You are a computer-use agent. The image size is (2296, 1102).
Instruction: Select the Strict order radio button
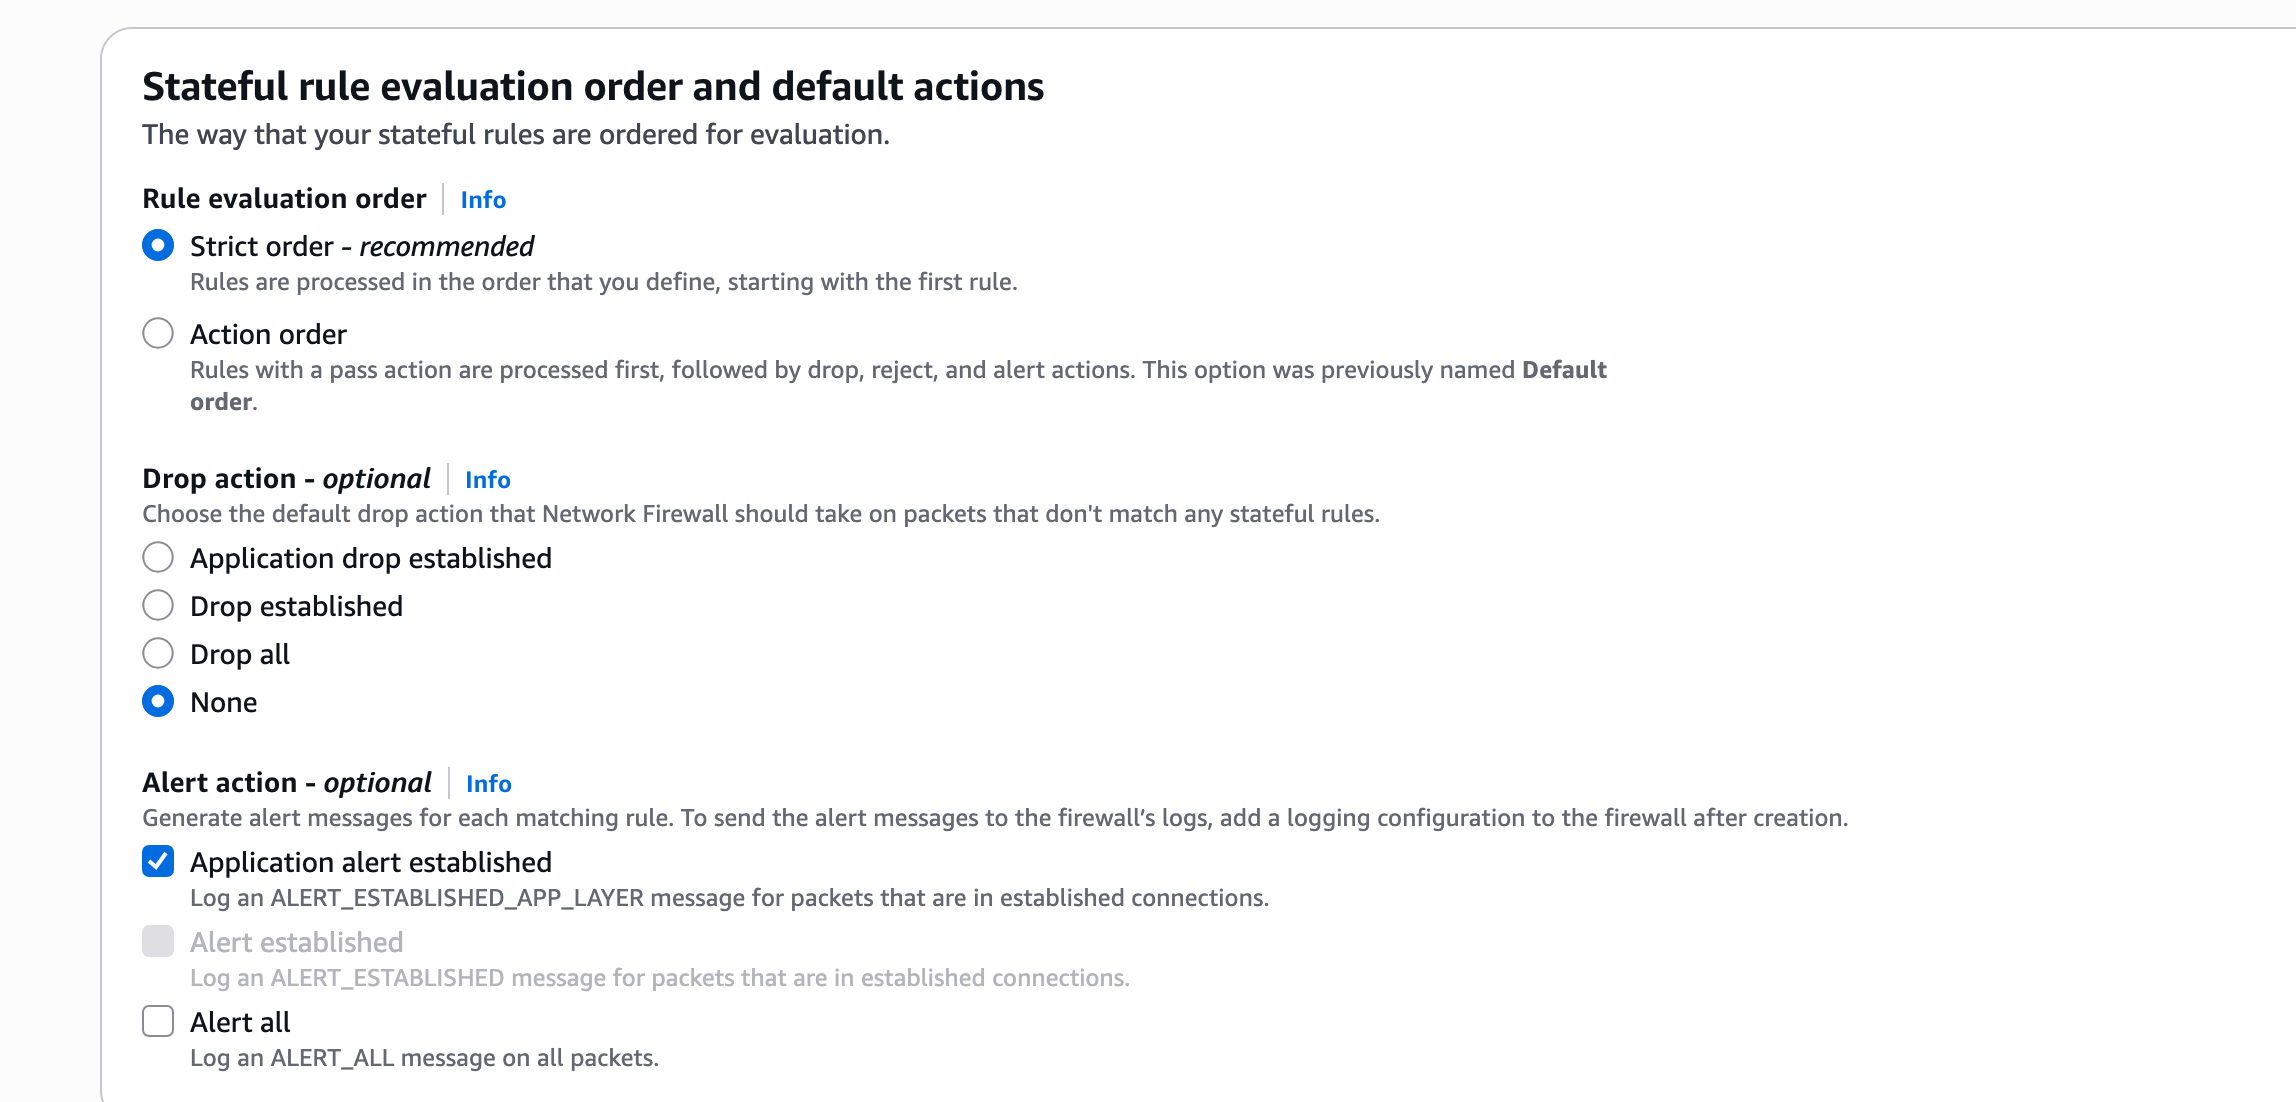click(158, 246)
